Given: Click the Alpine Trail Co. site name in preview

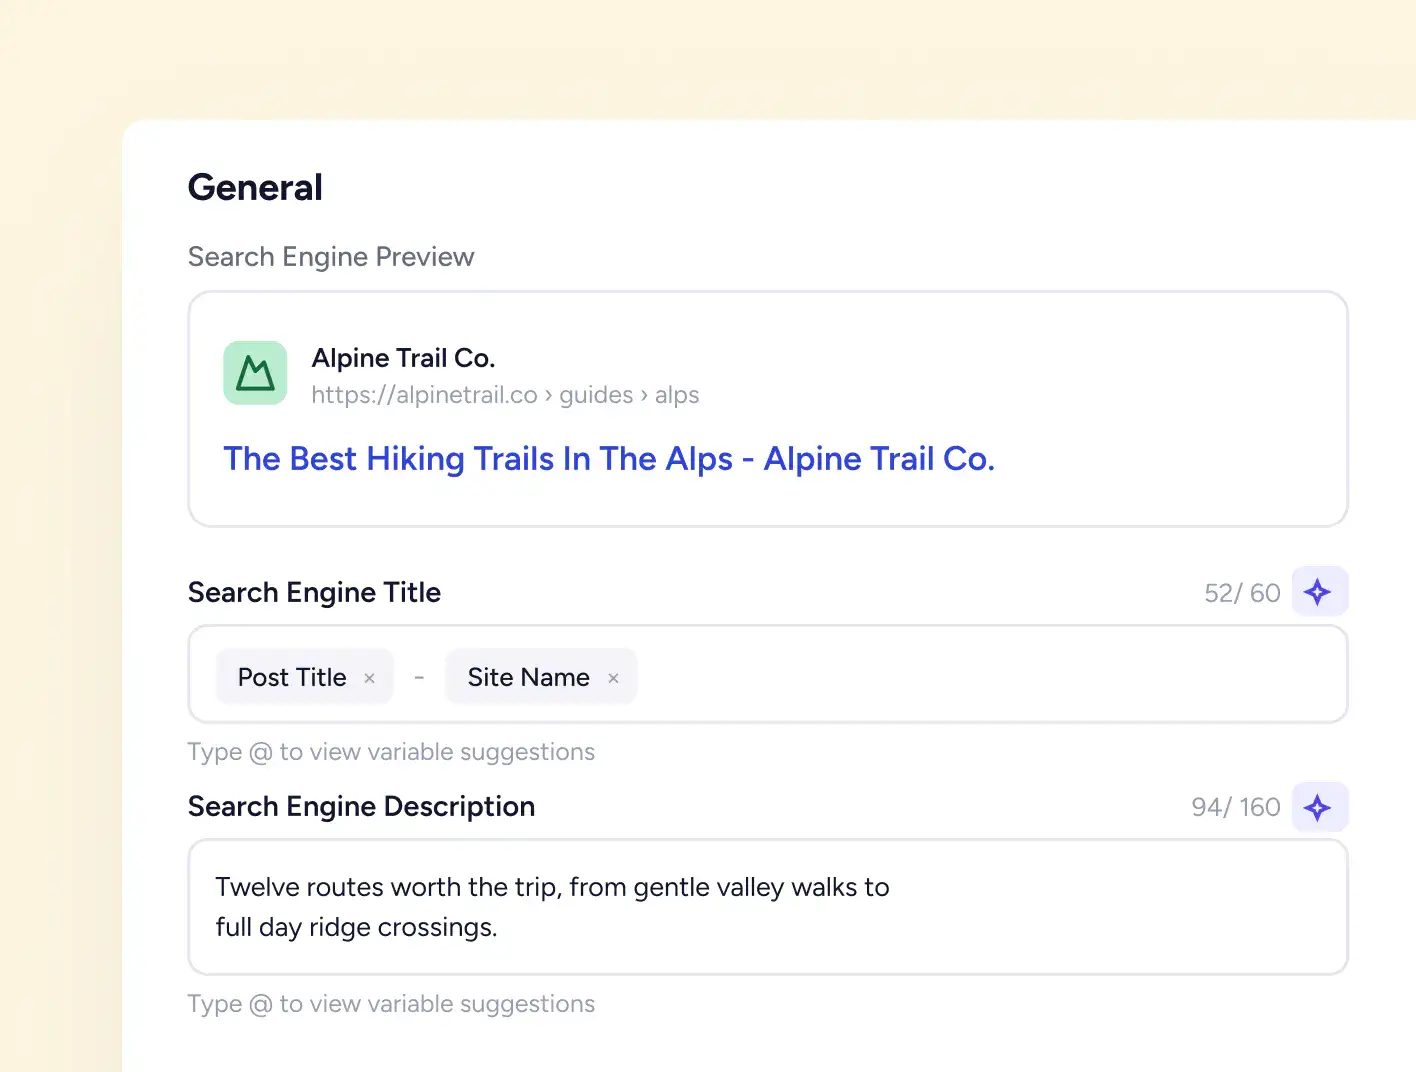Looking at the screenshot, I should coord(403,358).
